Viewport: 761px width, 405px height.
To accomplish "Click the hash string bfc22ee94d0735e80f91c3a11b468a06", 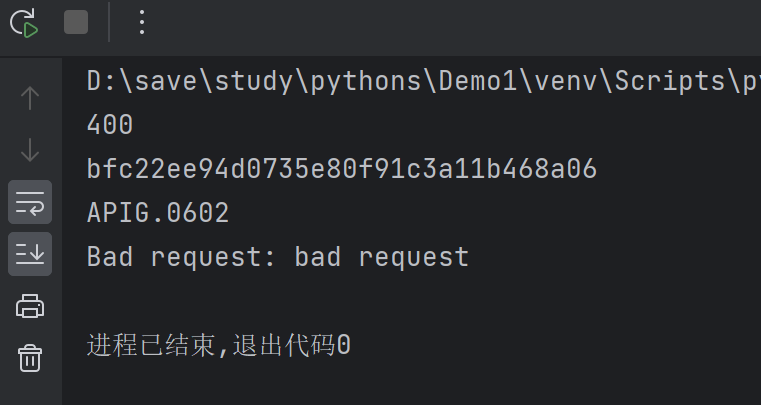I will (341, 170).
